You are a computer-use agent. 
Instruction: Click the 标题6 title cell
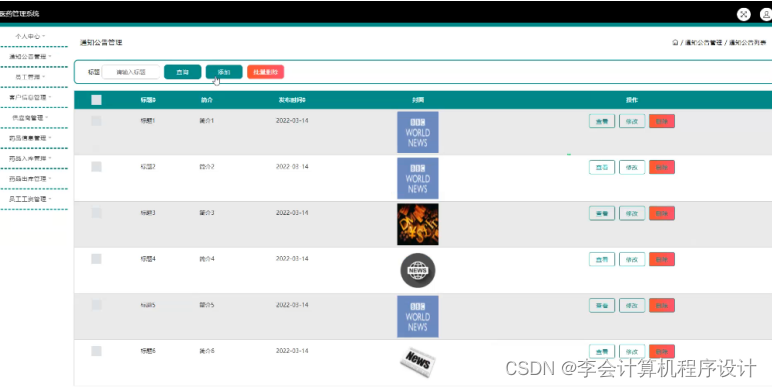(x=148, y=351)
